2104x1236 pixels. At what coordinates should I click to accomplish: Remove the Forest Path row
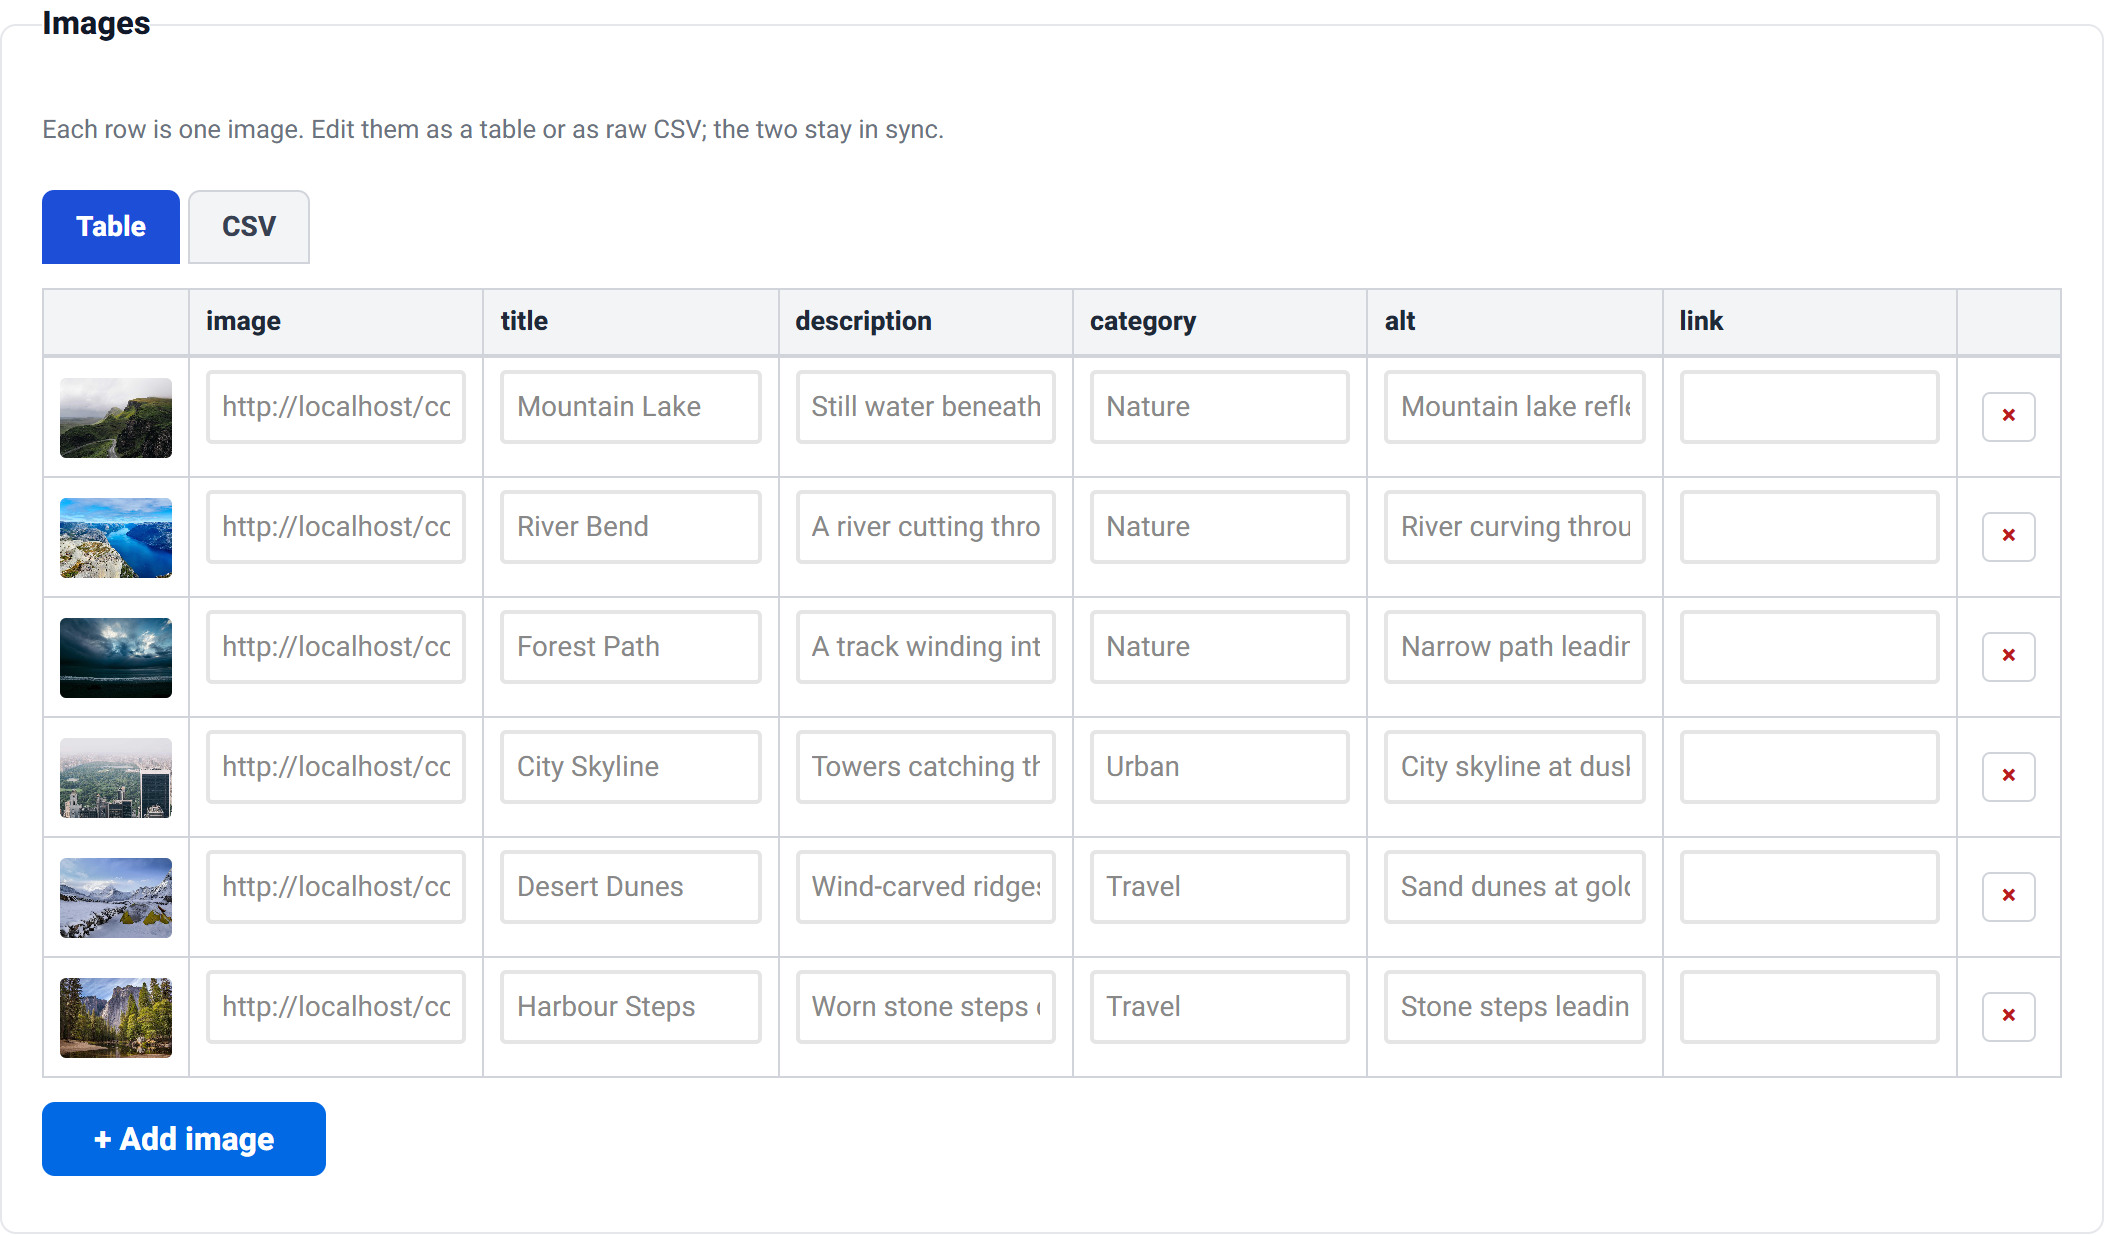[2008, 656]
